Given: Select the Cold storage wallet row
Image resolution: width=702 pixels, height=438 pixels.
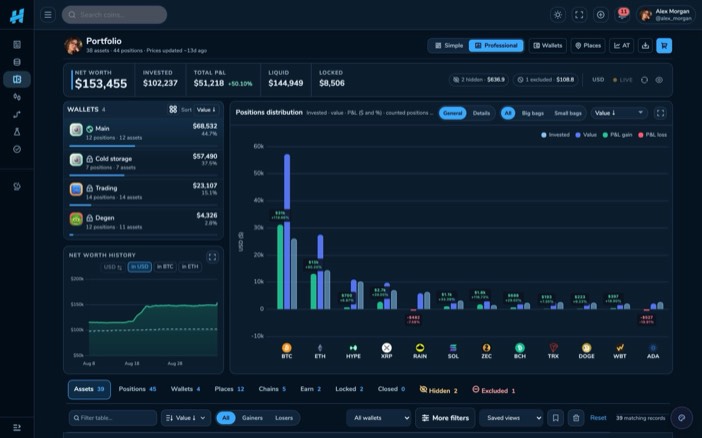Looking at the screenshot, I should tap(143, 163).
